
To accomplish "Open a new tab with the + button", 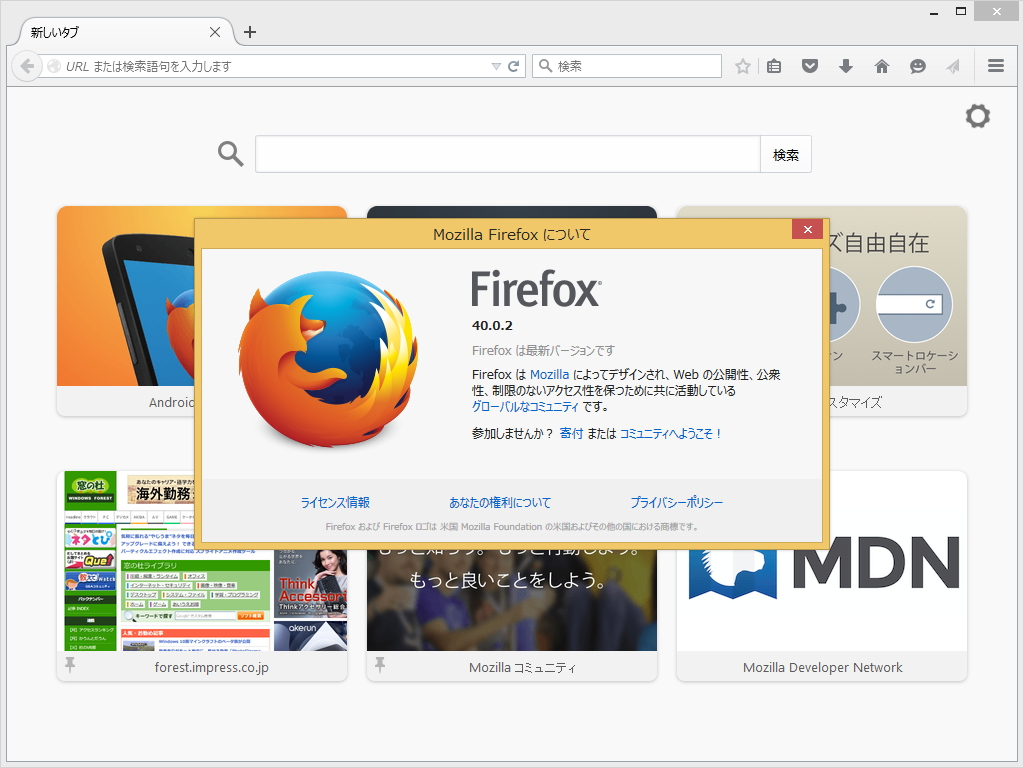I will (249, 31).
